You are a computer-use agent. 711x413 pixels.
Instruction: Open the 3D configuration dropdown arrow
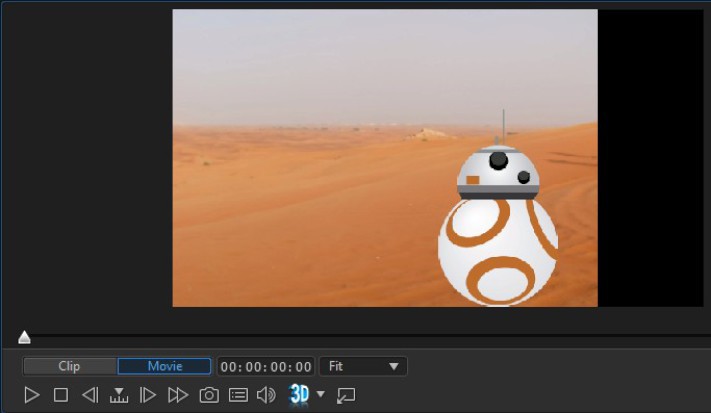point(321,394)
